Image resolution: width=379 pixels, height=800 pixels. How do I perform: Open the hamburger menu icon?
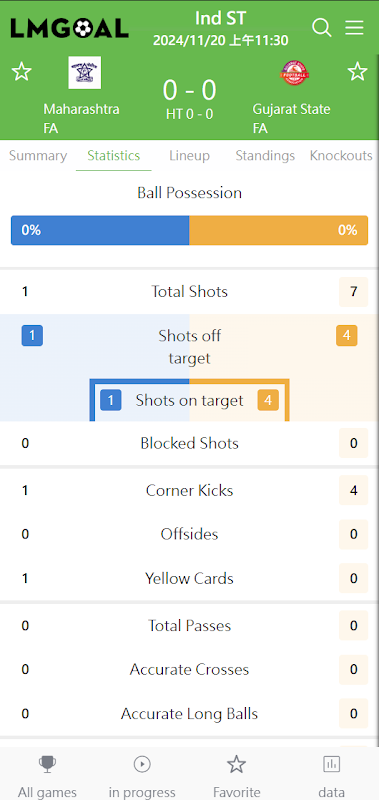coord(355,28)
